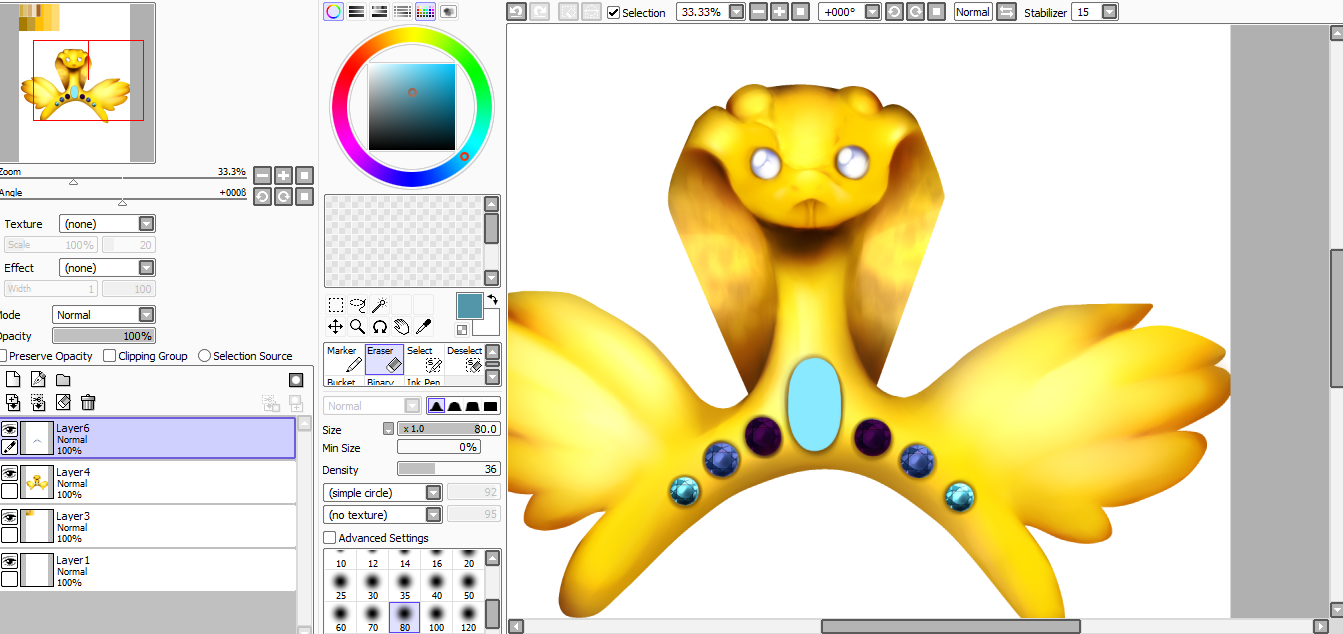Select the Eraser tool
The width and height of the screenshot is (1343, 634).
(384, 359)
